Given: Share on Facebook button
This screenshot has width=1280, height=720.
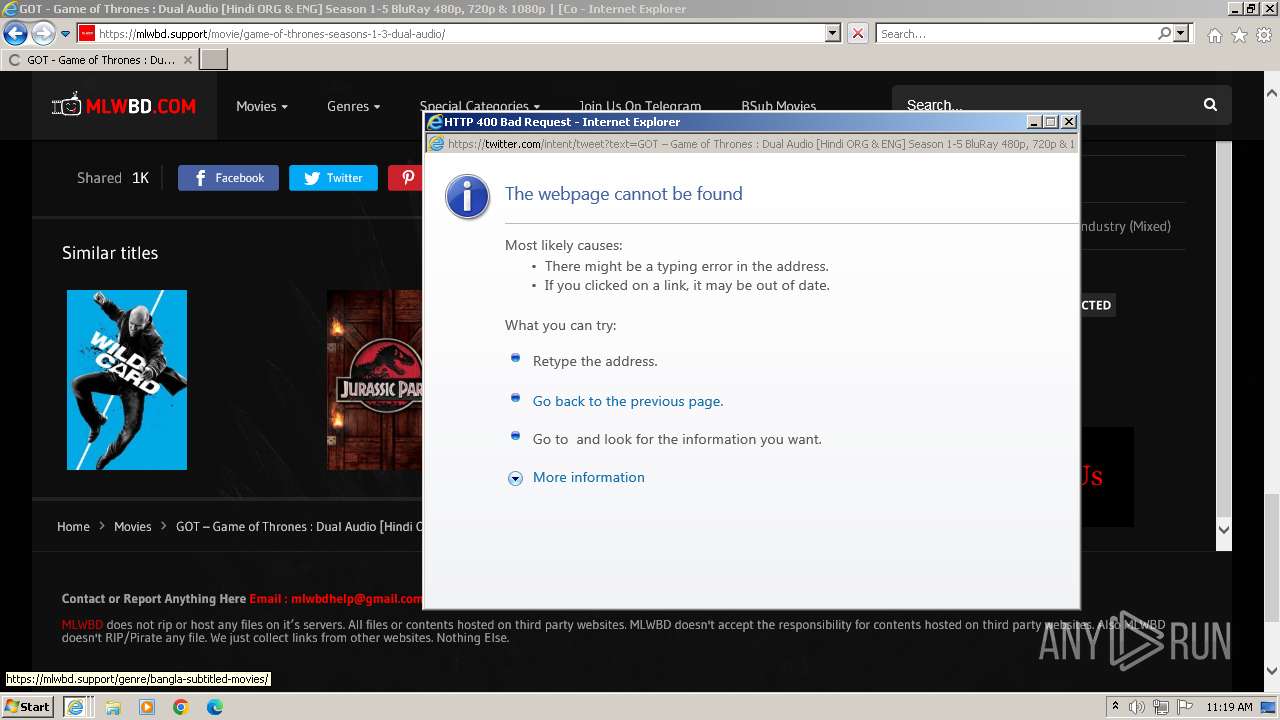Looking at the screenshot, I should pos(228,178).
